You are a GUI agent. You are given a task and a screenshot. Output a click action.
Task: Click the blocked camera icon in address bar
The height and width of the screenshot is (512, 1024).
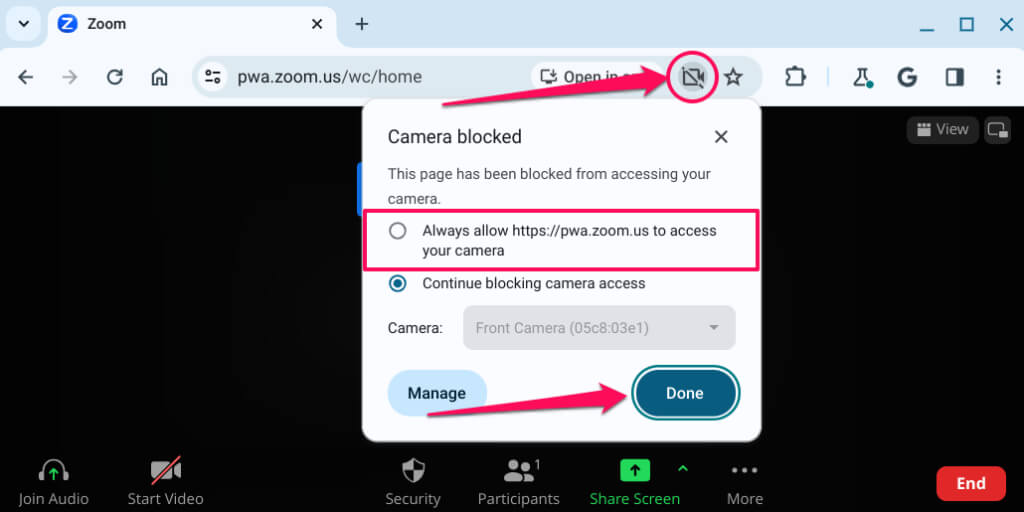pyautogui.click(x=692, y=77)
